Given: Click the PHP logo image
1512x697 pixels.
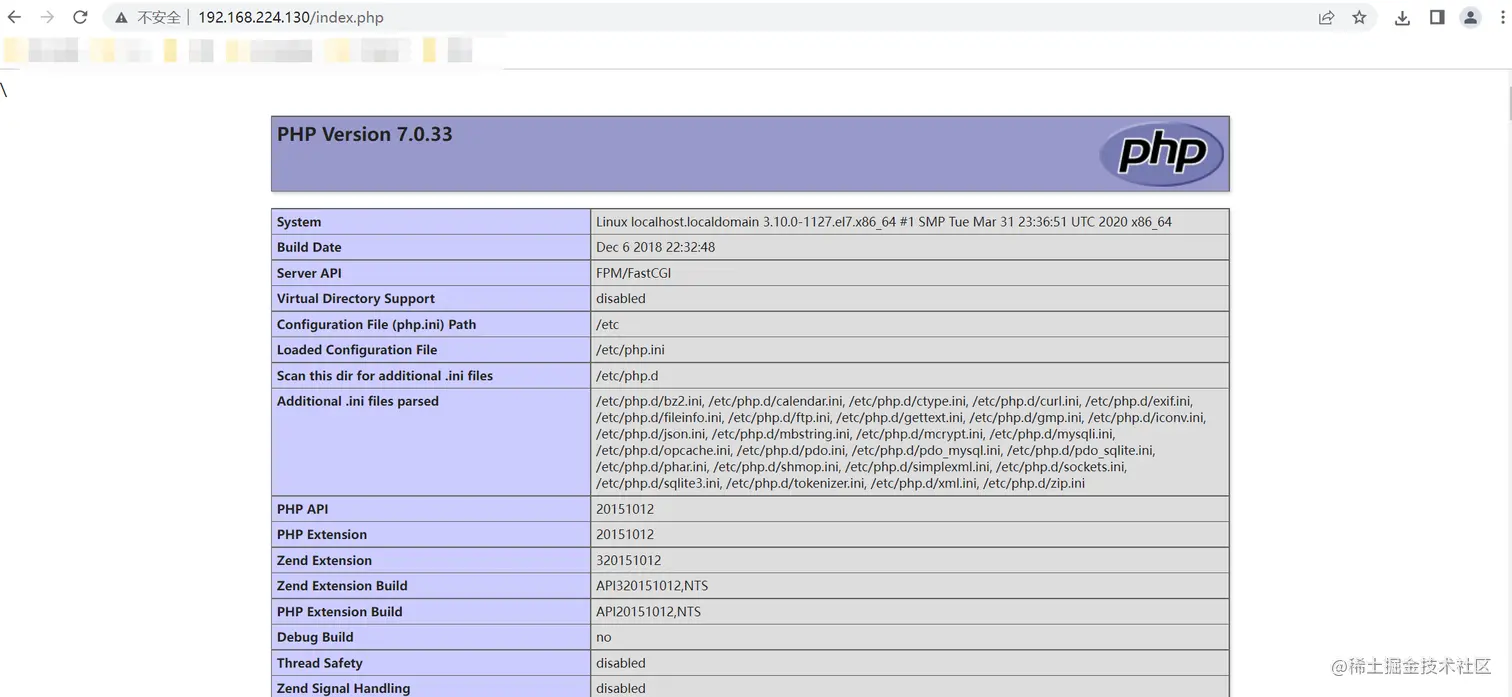Looking at the screenshot, I should (1160, 154).
